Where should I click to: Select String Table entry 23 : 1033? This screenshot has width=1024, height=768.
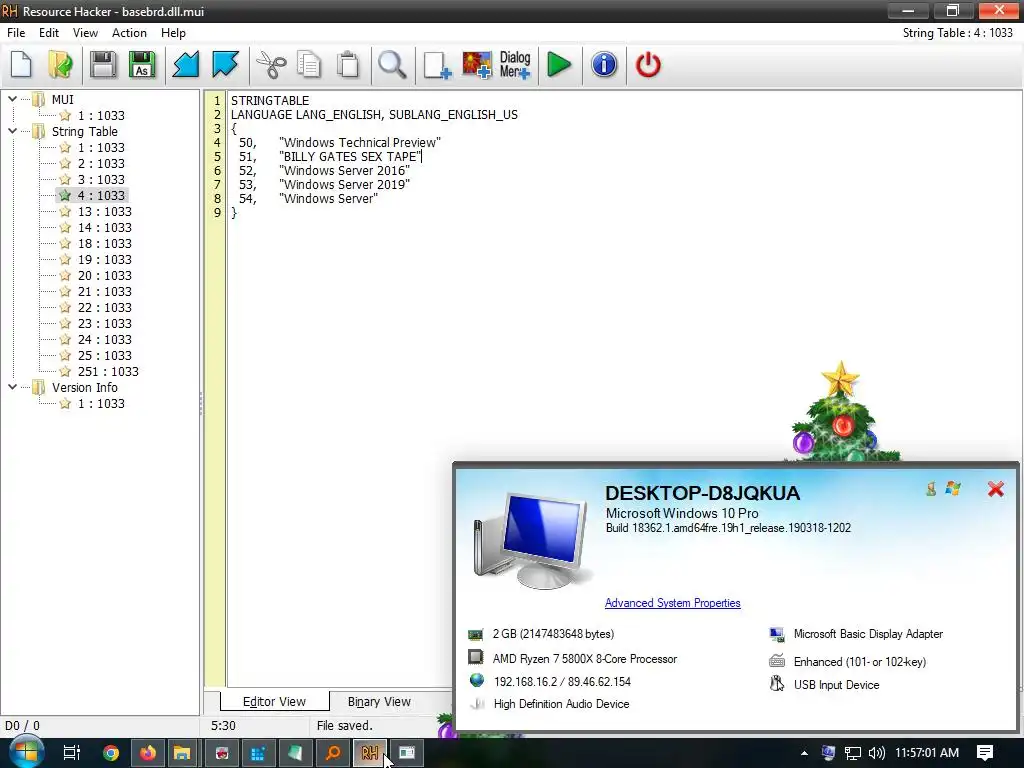(104, 323)
